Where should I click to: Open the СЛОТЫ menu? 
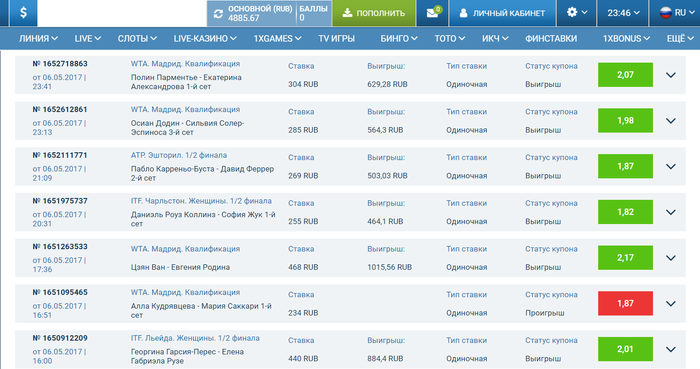(137, 39)
